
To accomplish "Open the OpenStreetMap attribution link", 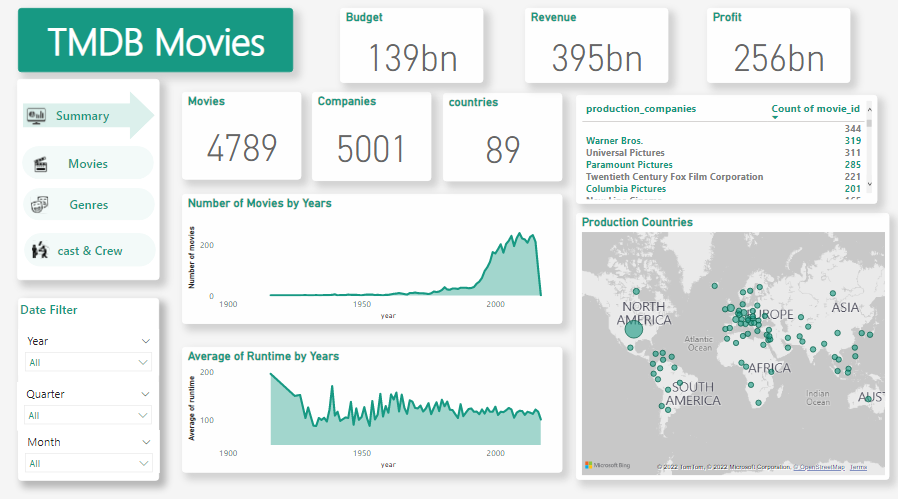I will [x=820, y=467].
